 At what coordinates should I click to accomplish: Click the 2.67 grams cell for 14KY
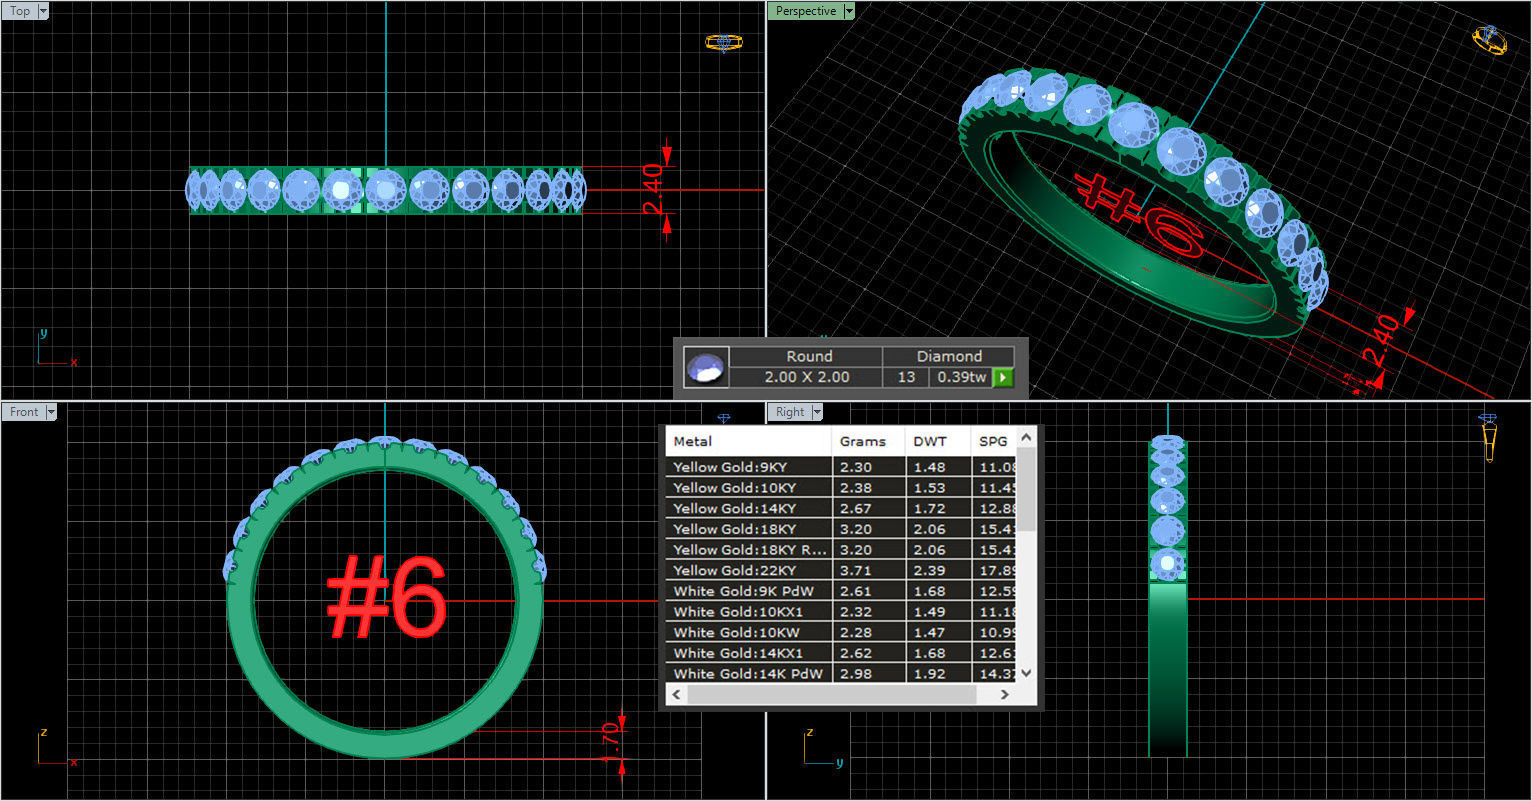coord(869,508)
